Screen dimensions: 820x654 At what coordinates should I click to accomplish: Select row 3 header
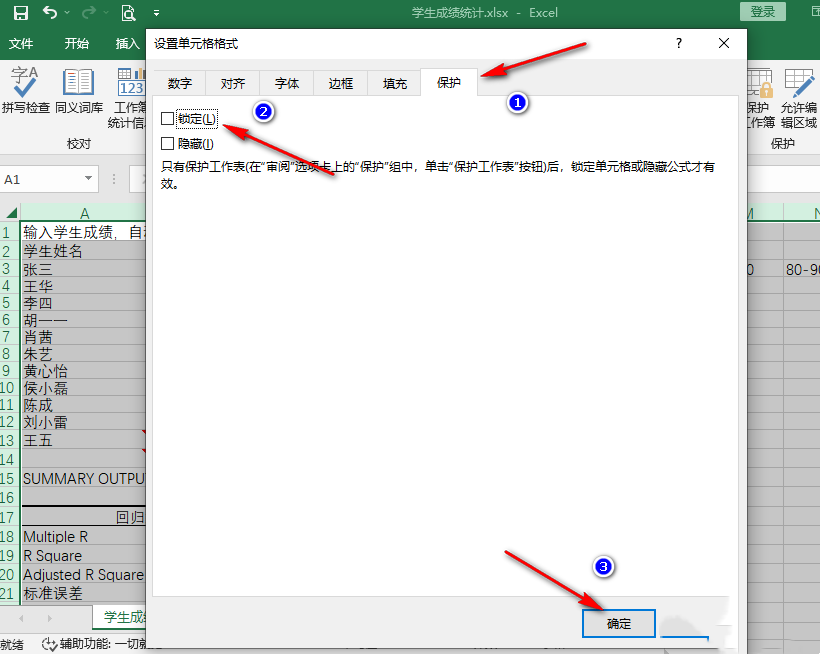(x=6, y=269)
